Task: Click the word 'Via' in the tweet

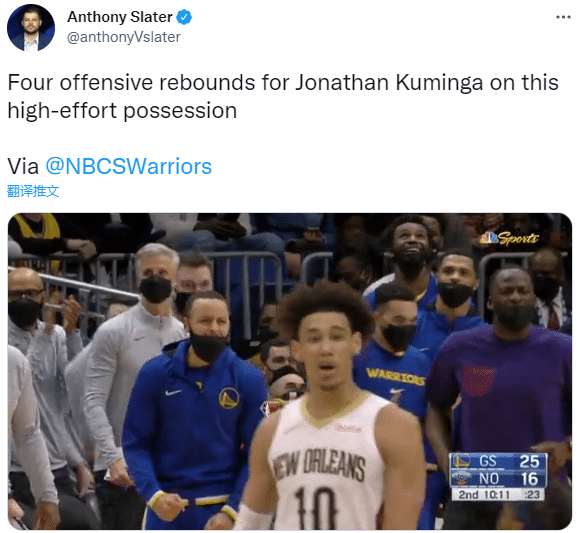Action: (23, 166)
